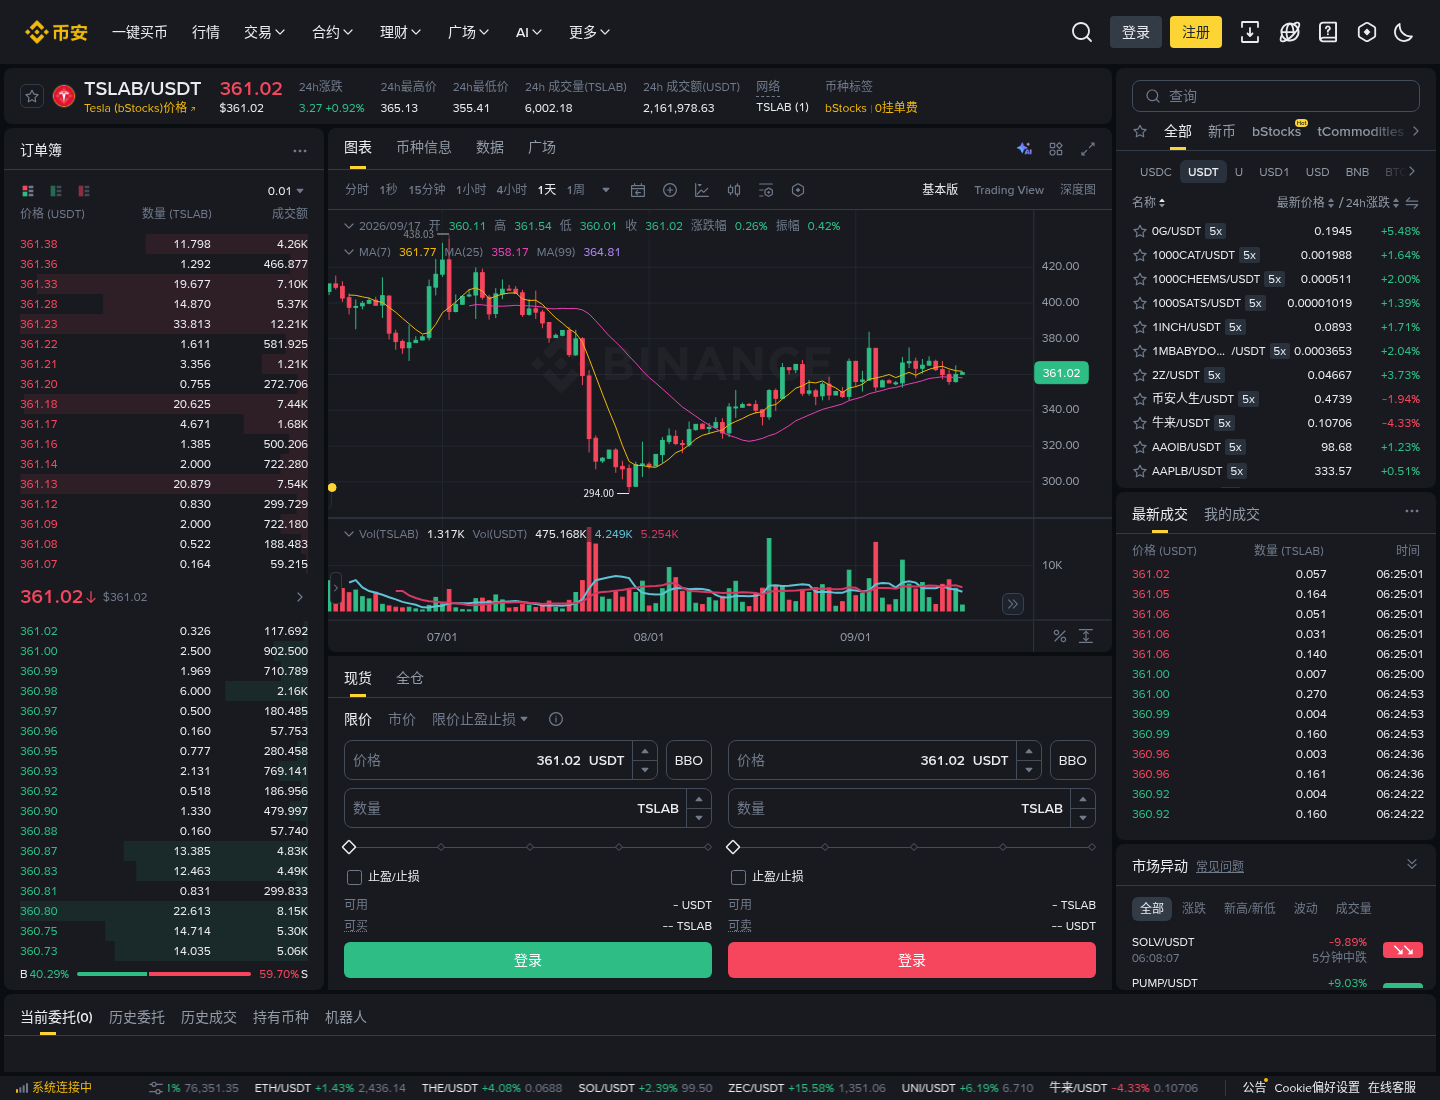Expand more time intervals dropdown arrow
The height and width of the screenshot is (1100, 1440).
tap(606, 190)
